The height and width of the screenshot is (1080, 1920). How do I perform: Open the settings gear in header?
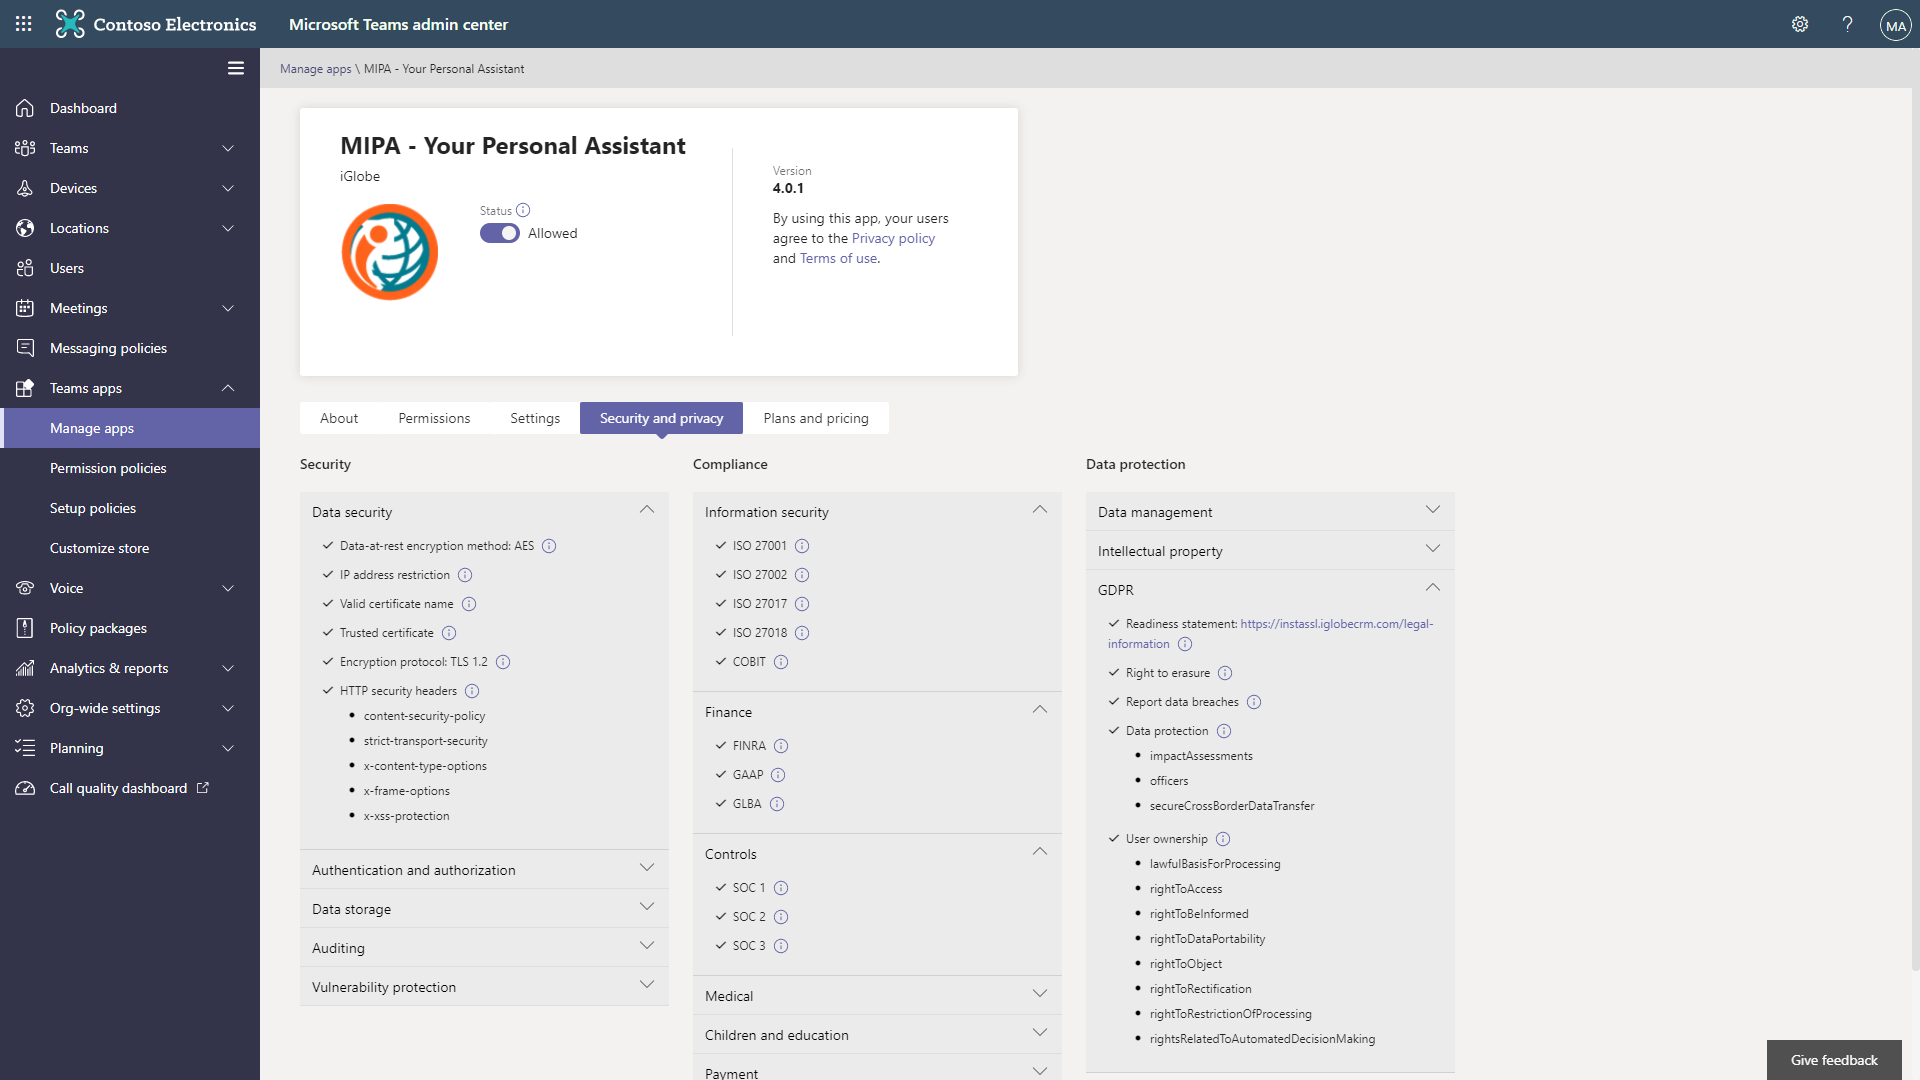(1800, 24)
